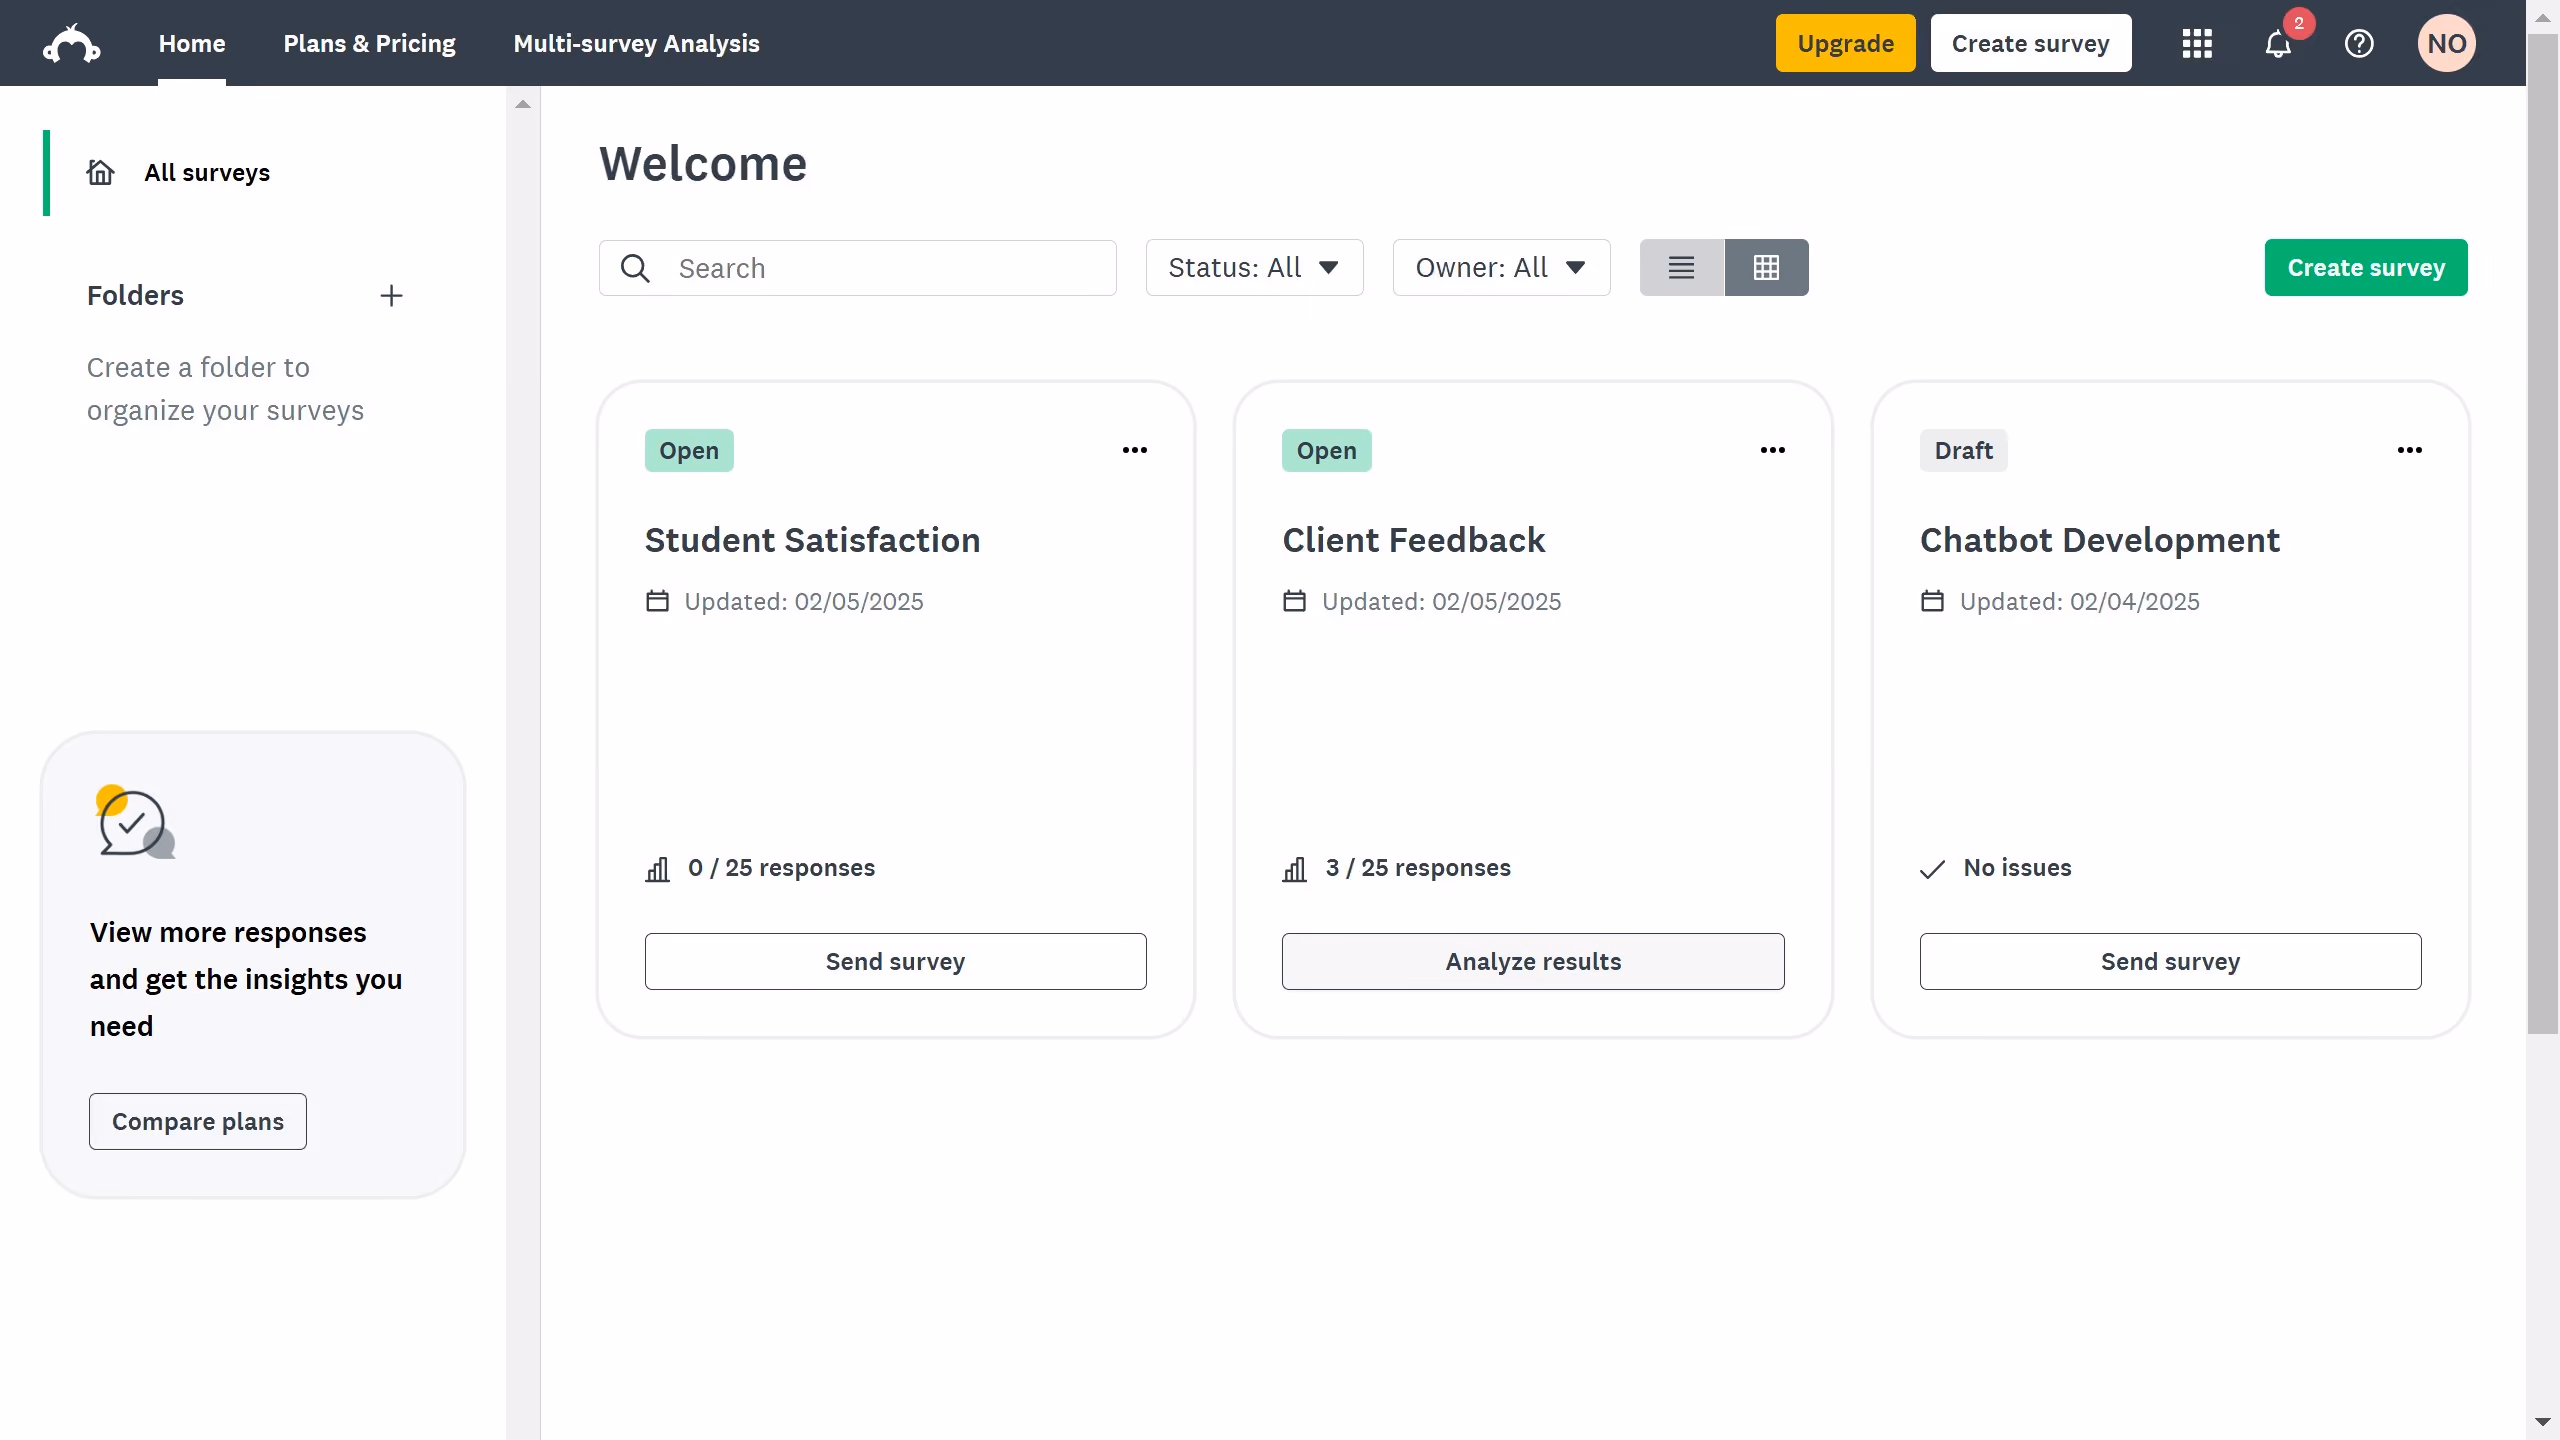Click the page scrollbar up arrow
The width and height of the screenshot is (2560, 1440).
(2542, 18)
